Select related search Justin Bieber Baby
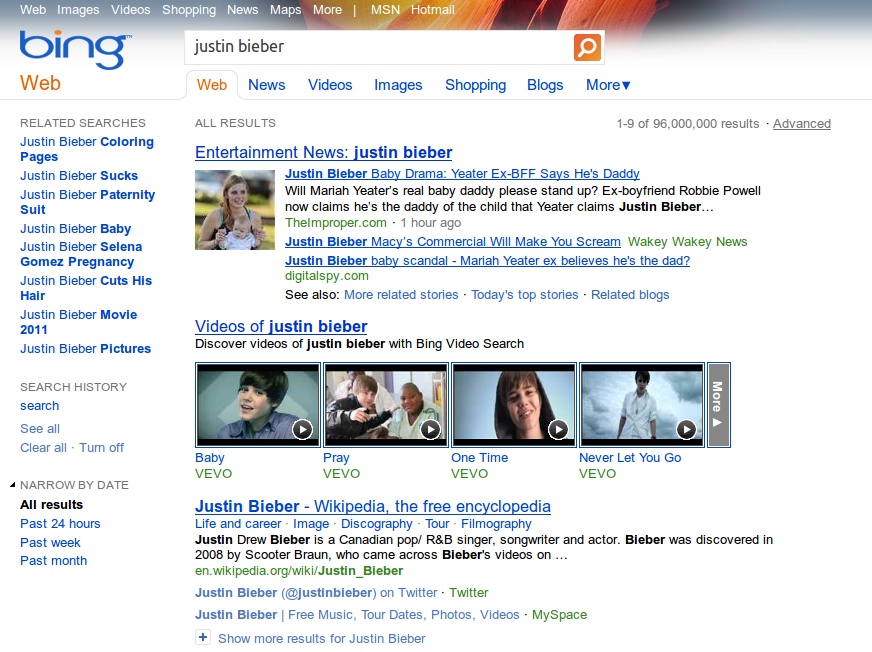 (76, 229)
